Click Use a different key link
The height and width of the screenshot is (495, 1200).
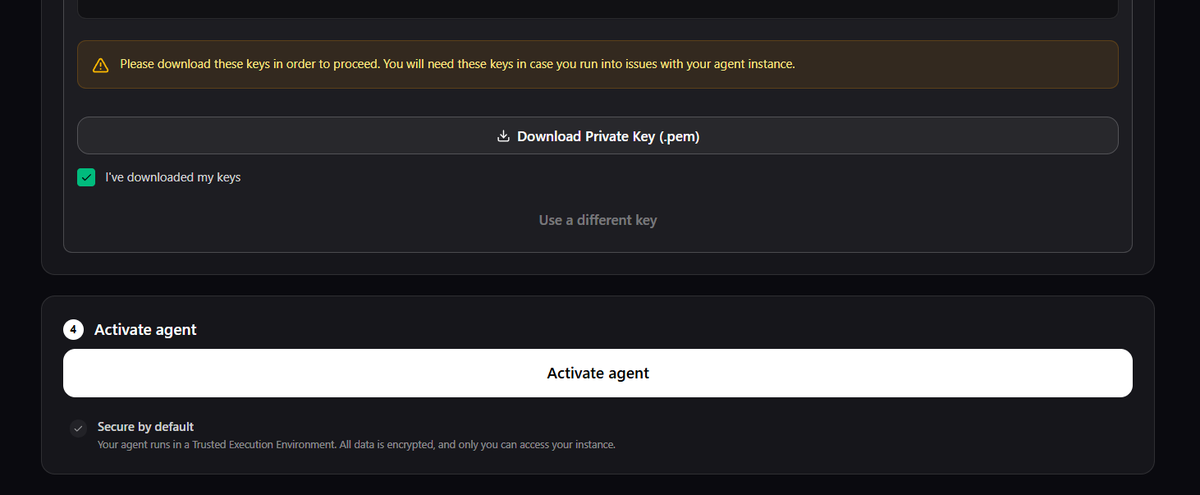(x=598, y=220)
